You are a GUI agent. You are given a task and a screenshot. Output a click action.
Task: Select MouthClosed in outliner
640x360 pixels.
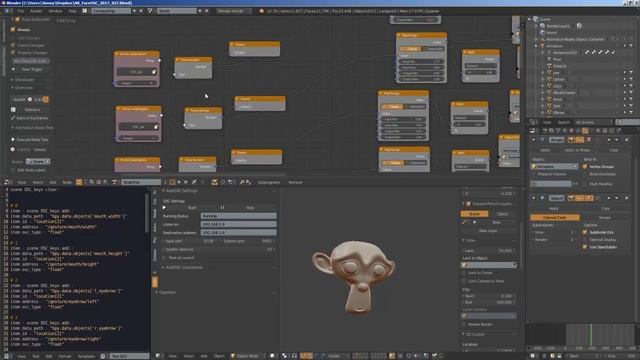[x=564, y=93]
